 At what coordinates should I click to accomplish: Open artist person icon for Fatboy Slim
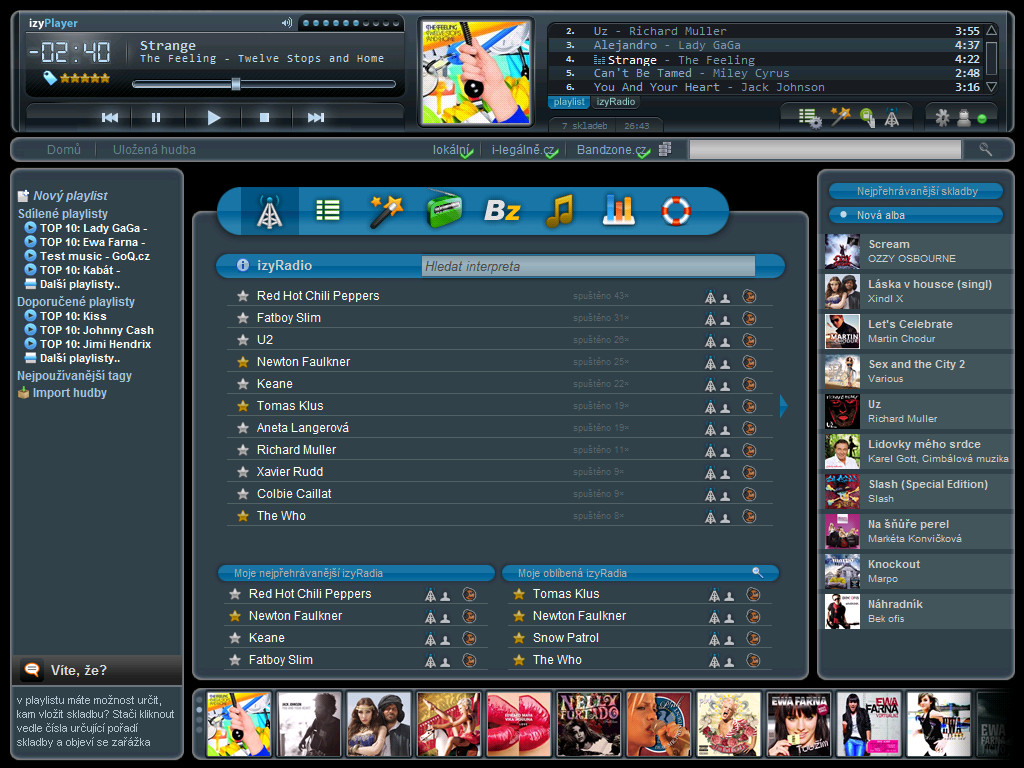(x=725, y=320)
